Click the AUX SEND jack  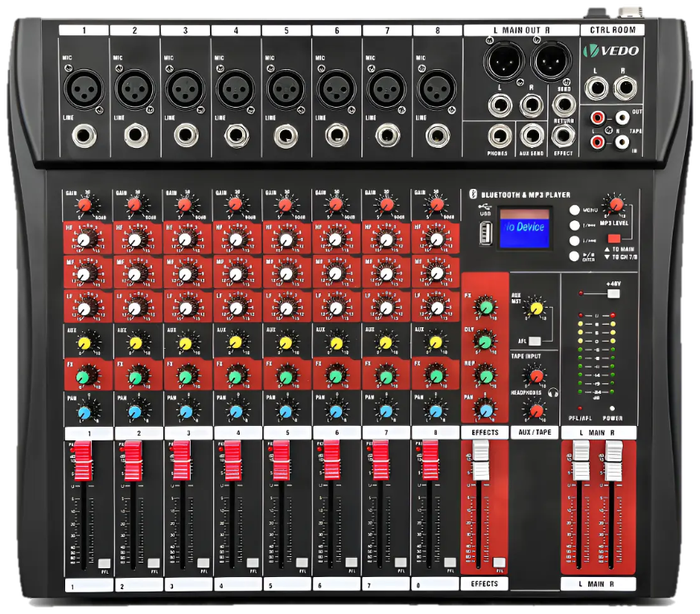click(533, 136)
